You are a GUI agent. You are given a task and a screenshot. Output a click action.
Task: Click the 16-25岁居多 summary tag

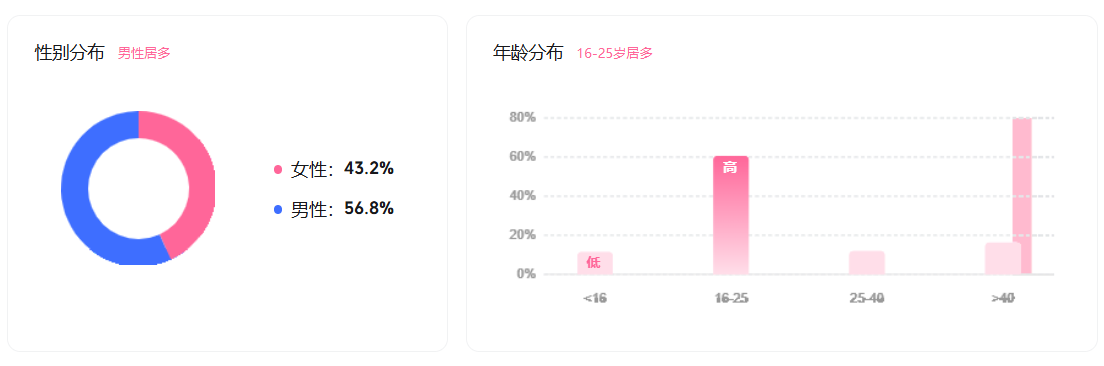tap(615, 53)
